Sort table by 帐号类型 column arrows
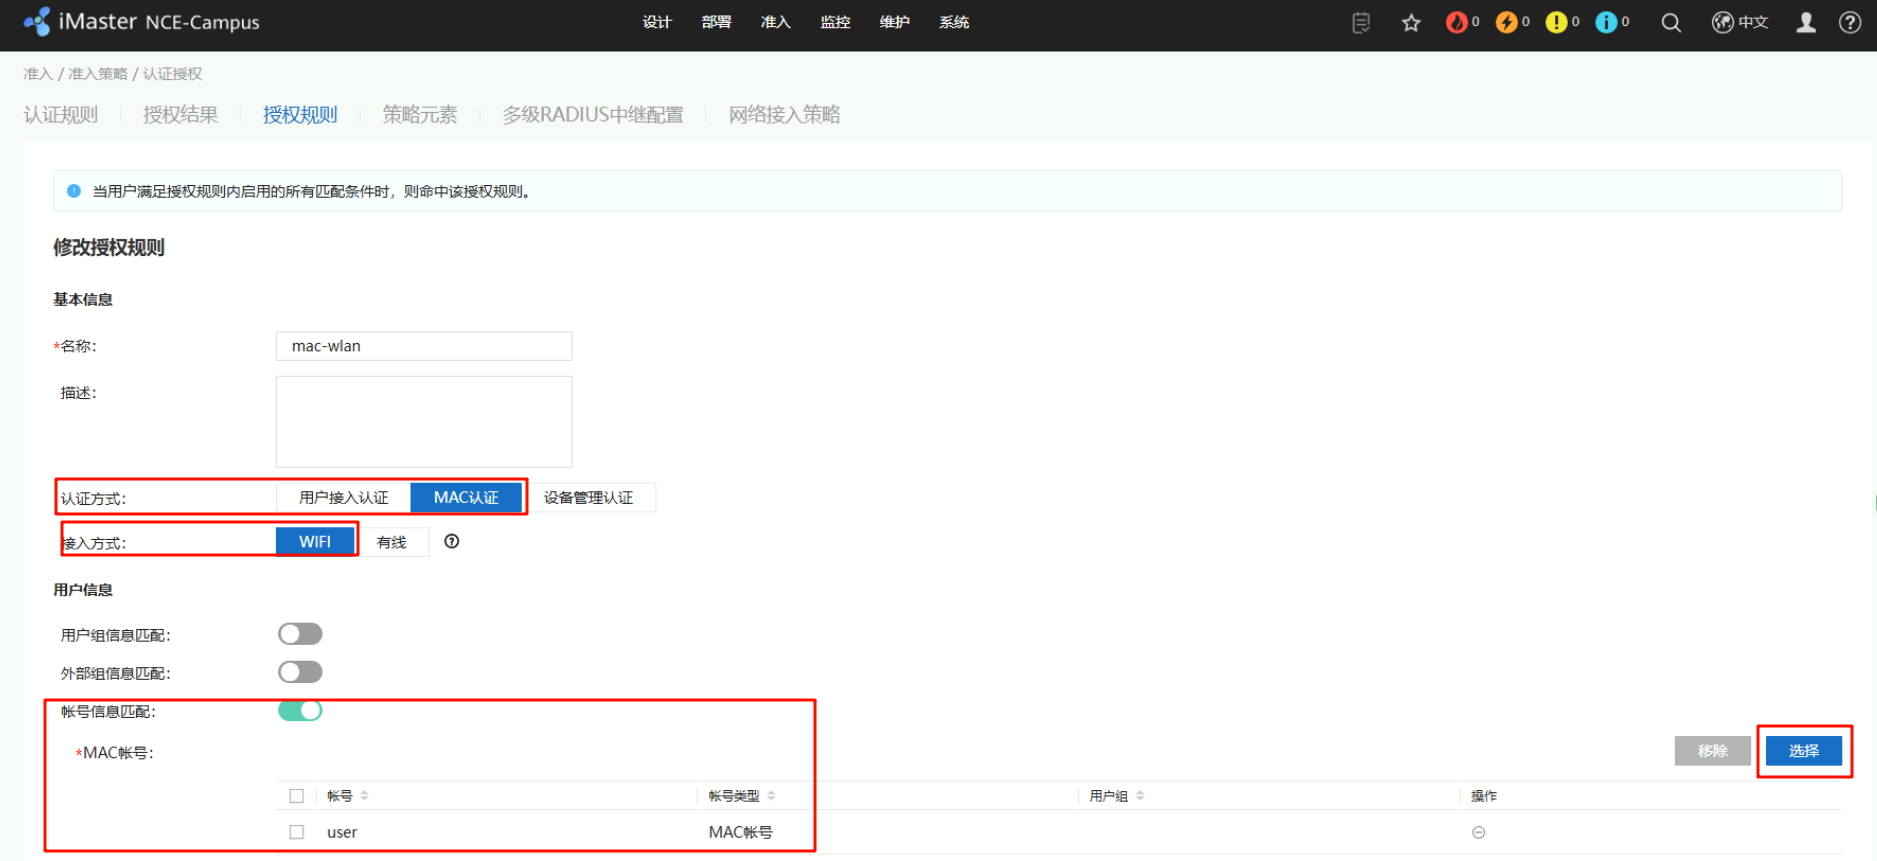 point(772,796)
